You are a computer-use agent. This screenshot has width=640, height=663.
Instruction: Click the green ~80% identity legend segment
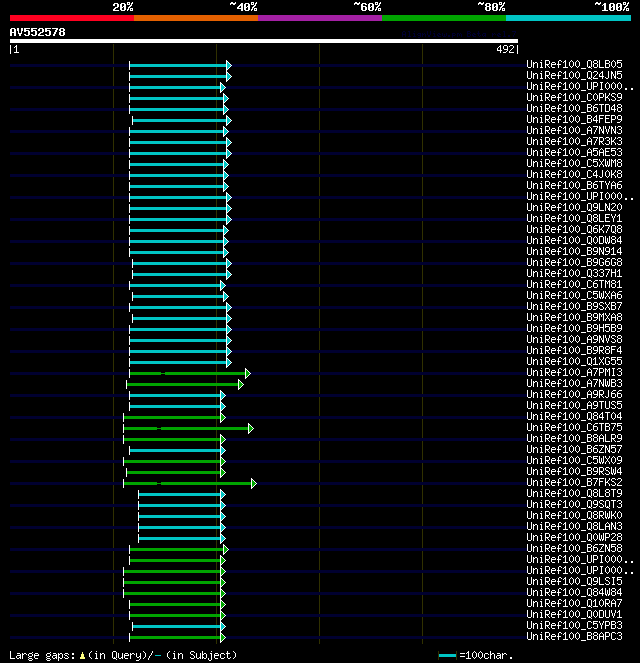click(x=444, y=18)
